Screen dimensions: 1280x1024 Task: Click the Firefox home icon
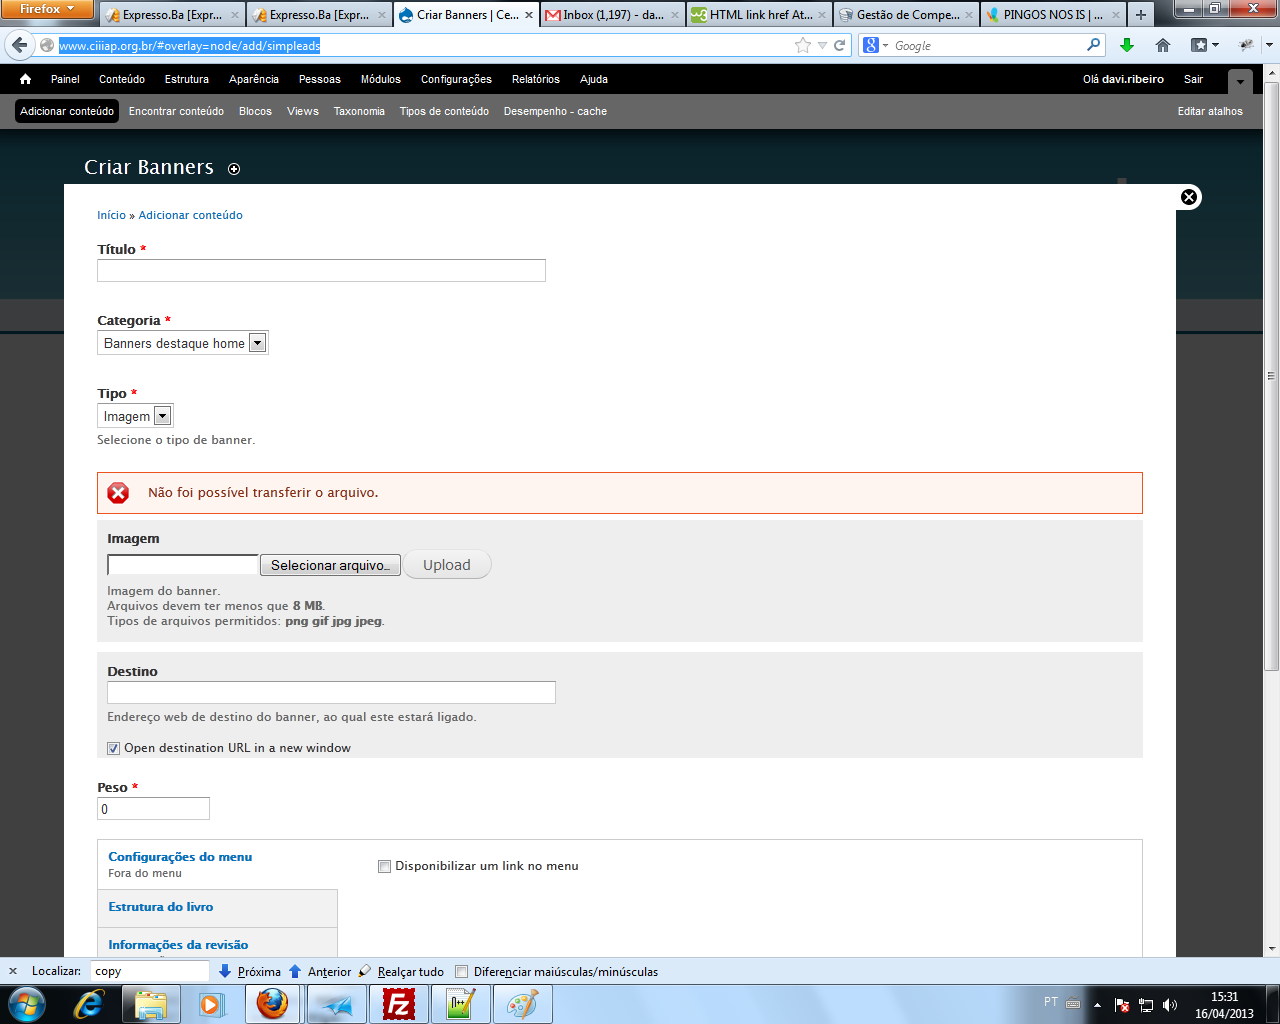point(1163,45)
